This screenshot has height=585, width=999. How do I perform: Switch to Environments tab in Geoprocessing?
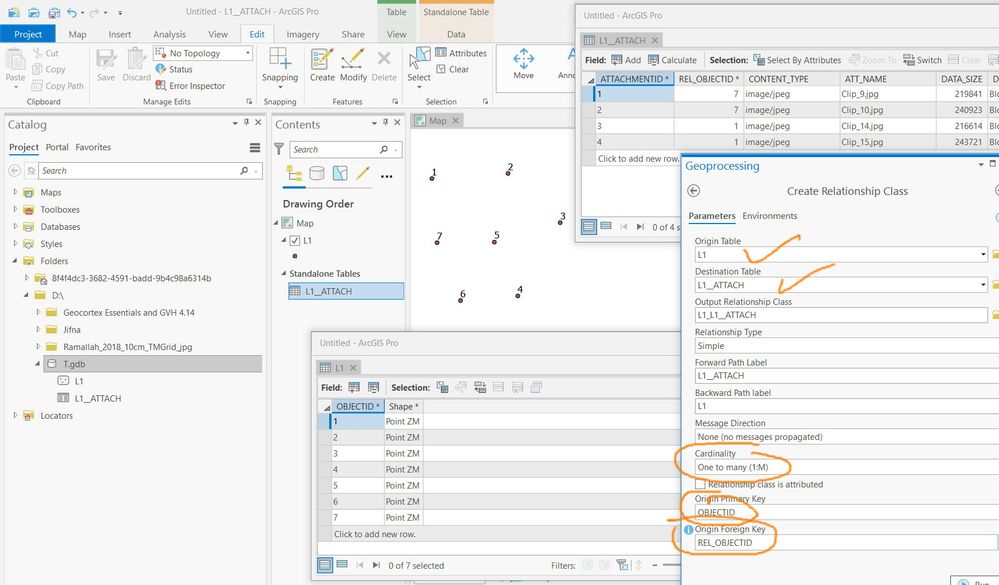pos(770,216)
